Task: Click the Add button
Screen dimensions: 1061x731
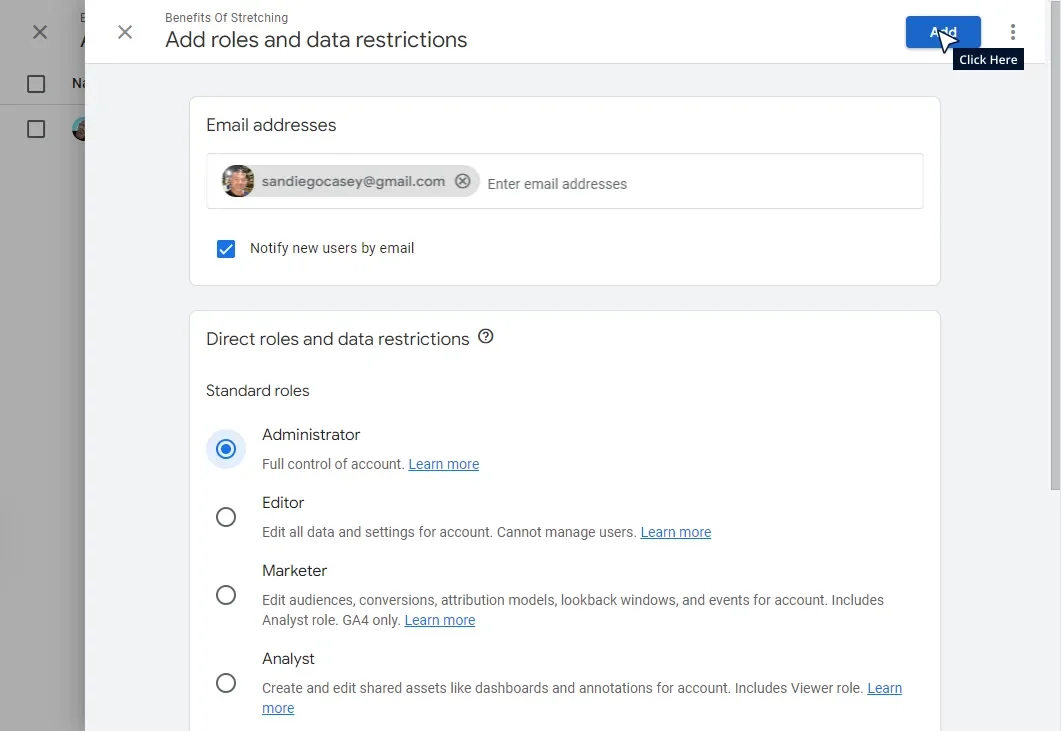Action: click(x=941, y=31)
